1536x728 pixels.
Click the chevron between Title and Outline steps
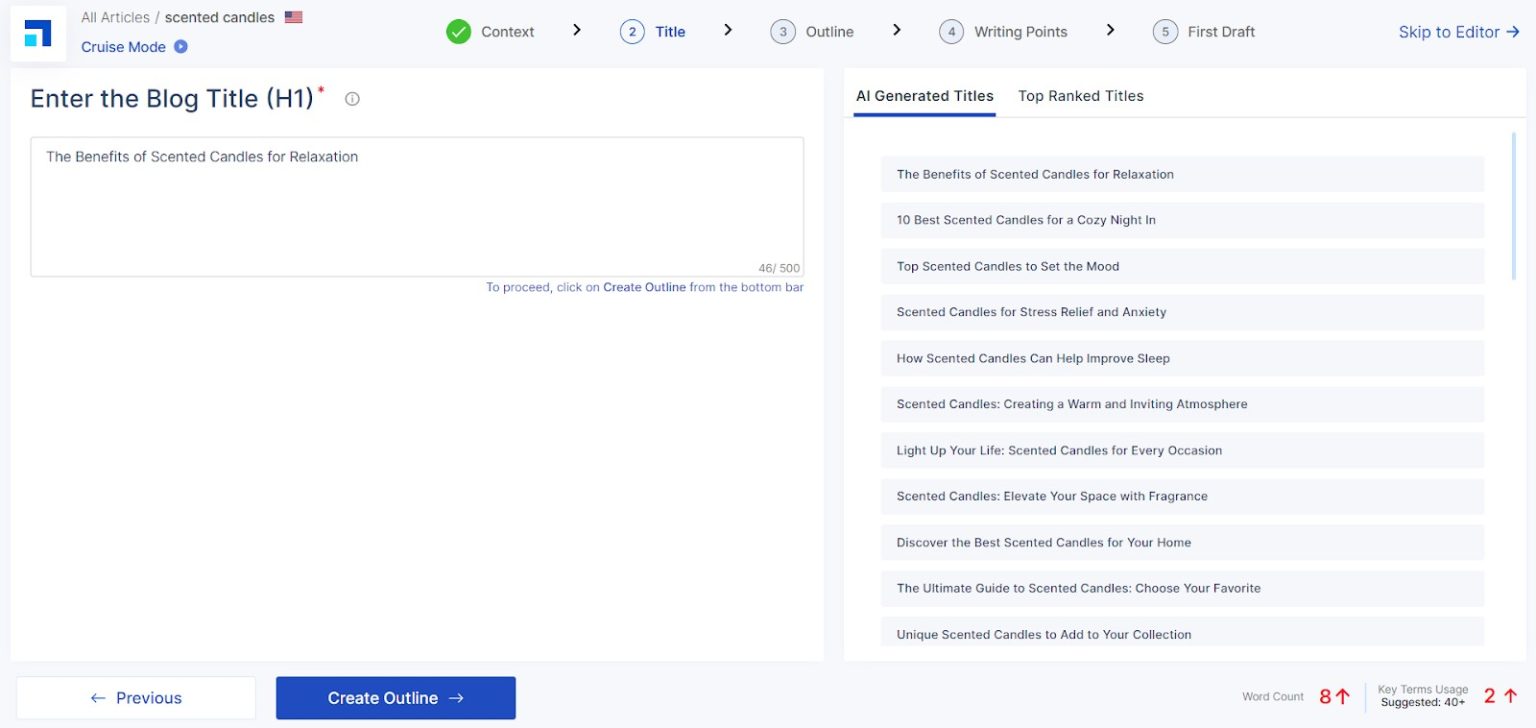point(728,31)
